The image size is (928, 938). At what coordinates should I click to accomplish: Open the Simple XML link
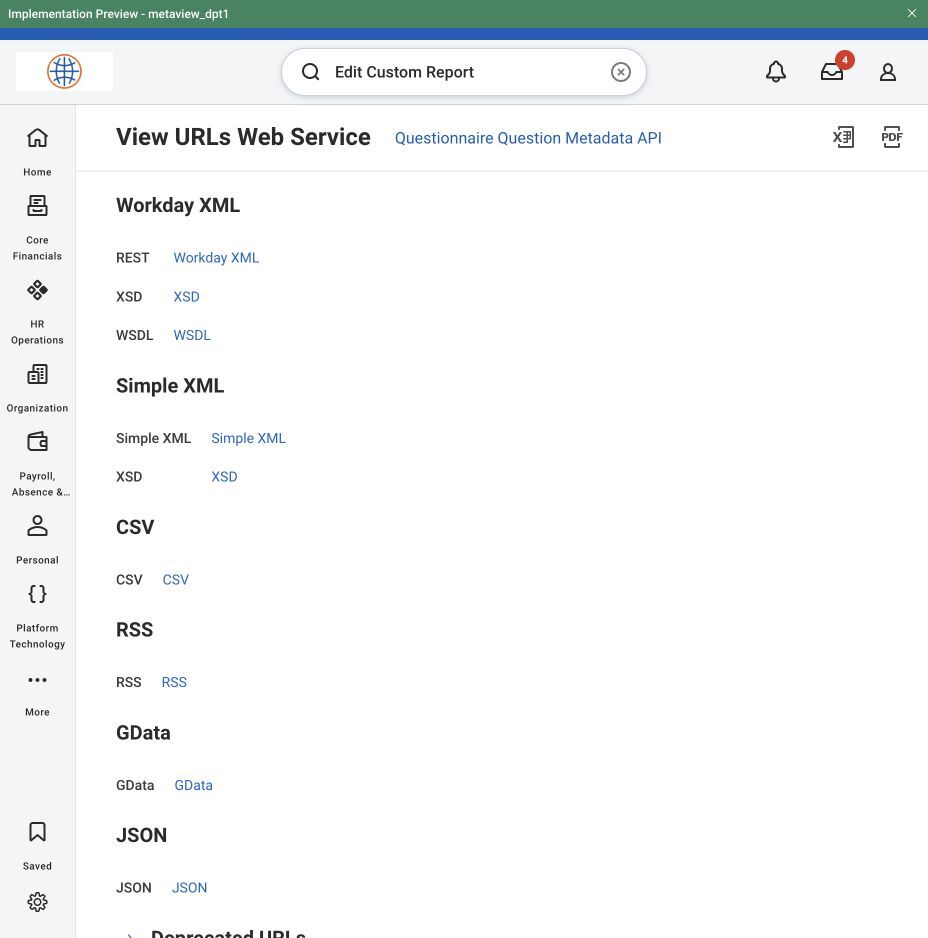click(248, 438)
